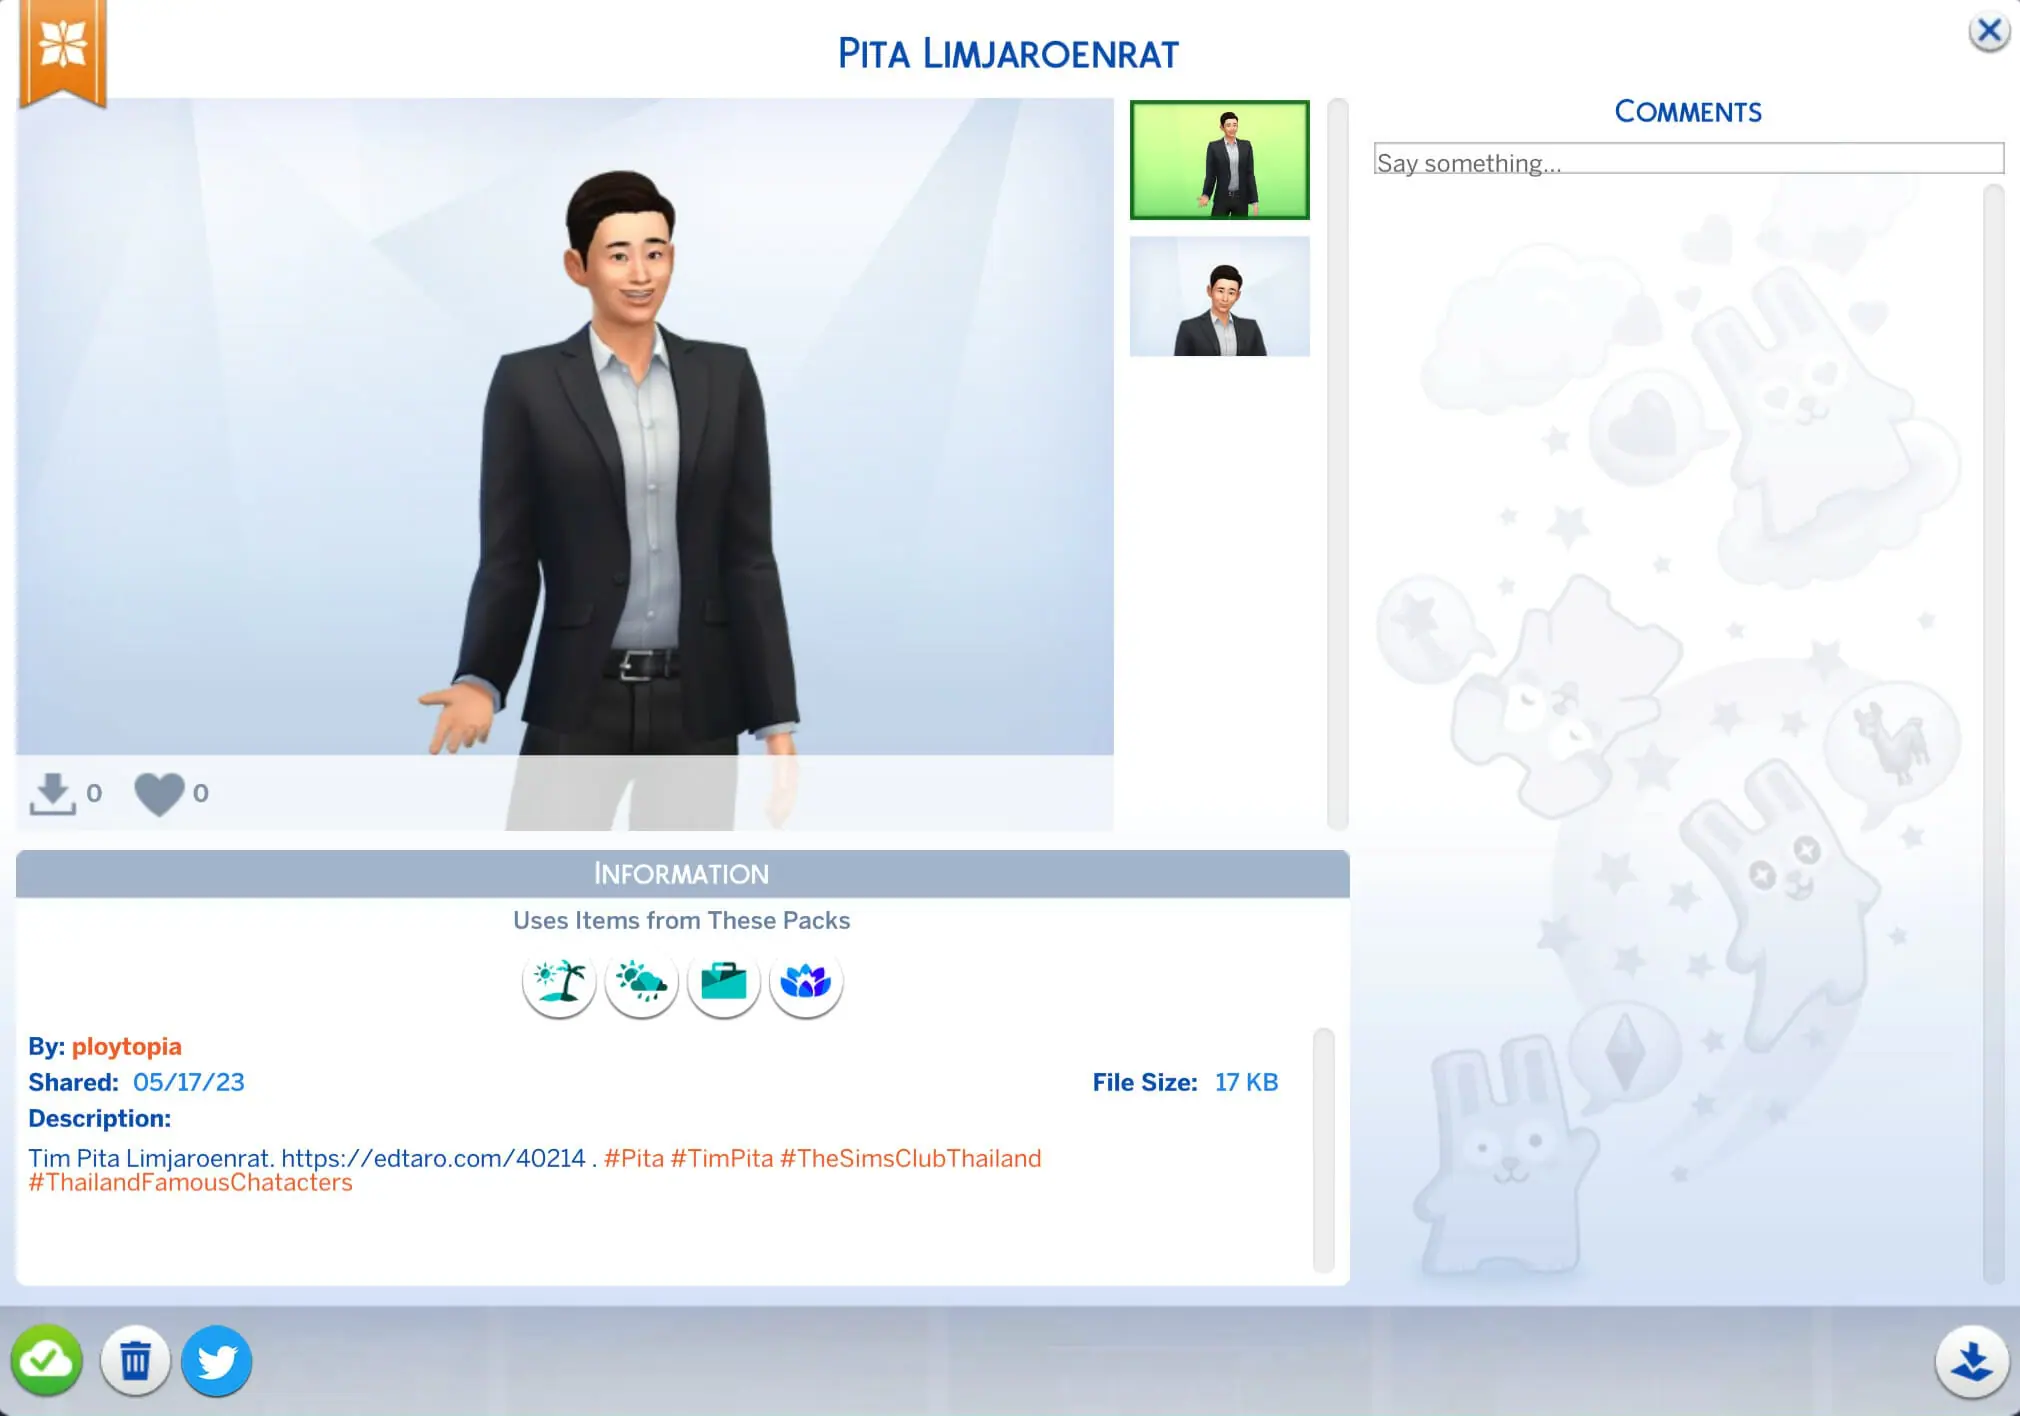
Task: Click the shared date 05/17/23
Action: (189, 1083)
